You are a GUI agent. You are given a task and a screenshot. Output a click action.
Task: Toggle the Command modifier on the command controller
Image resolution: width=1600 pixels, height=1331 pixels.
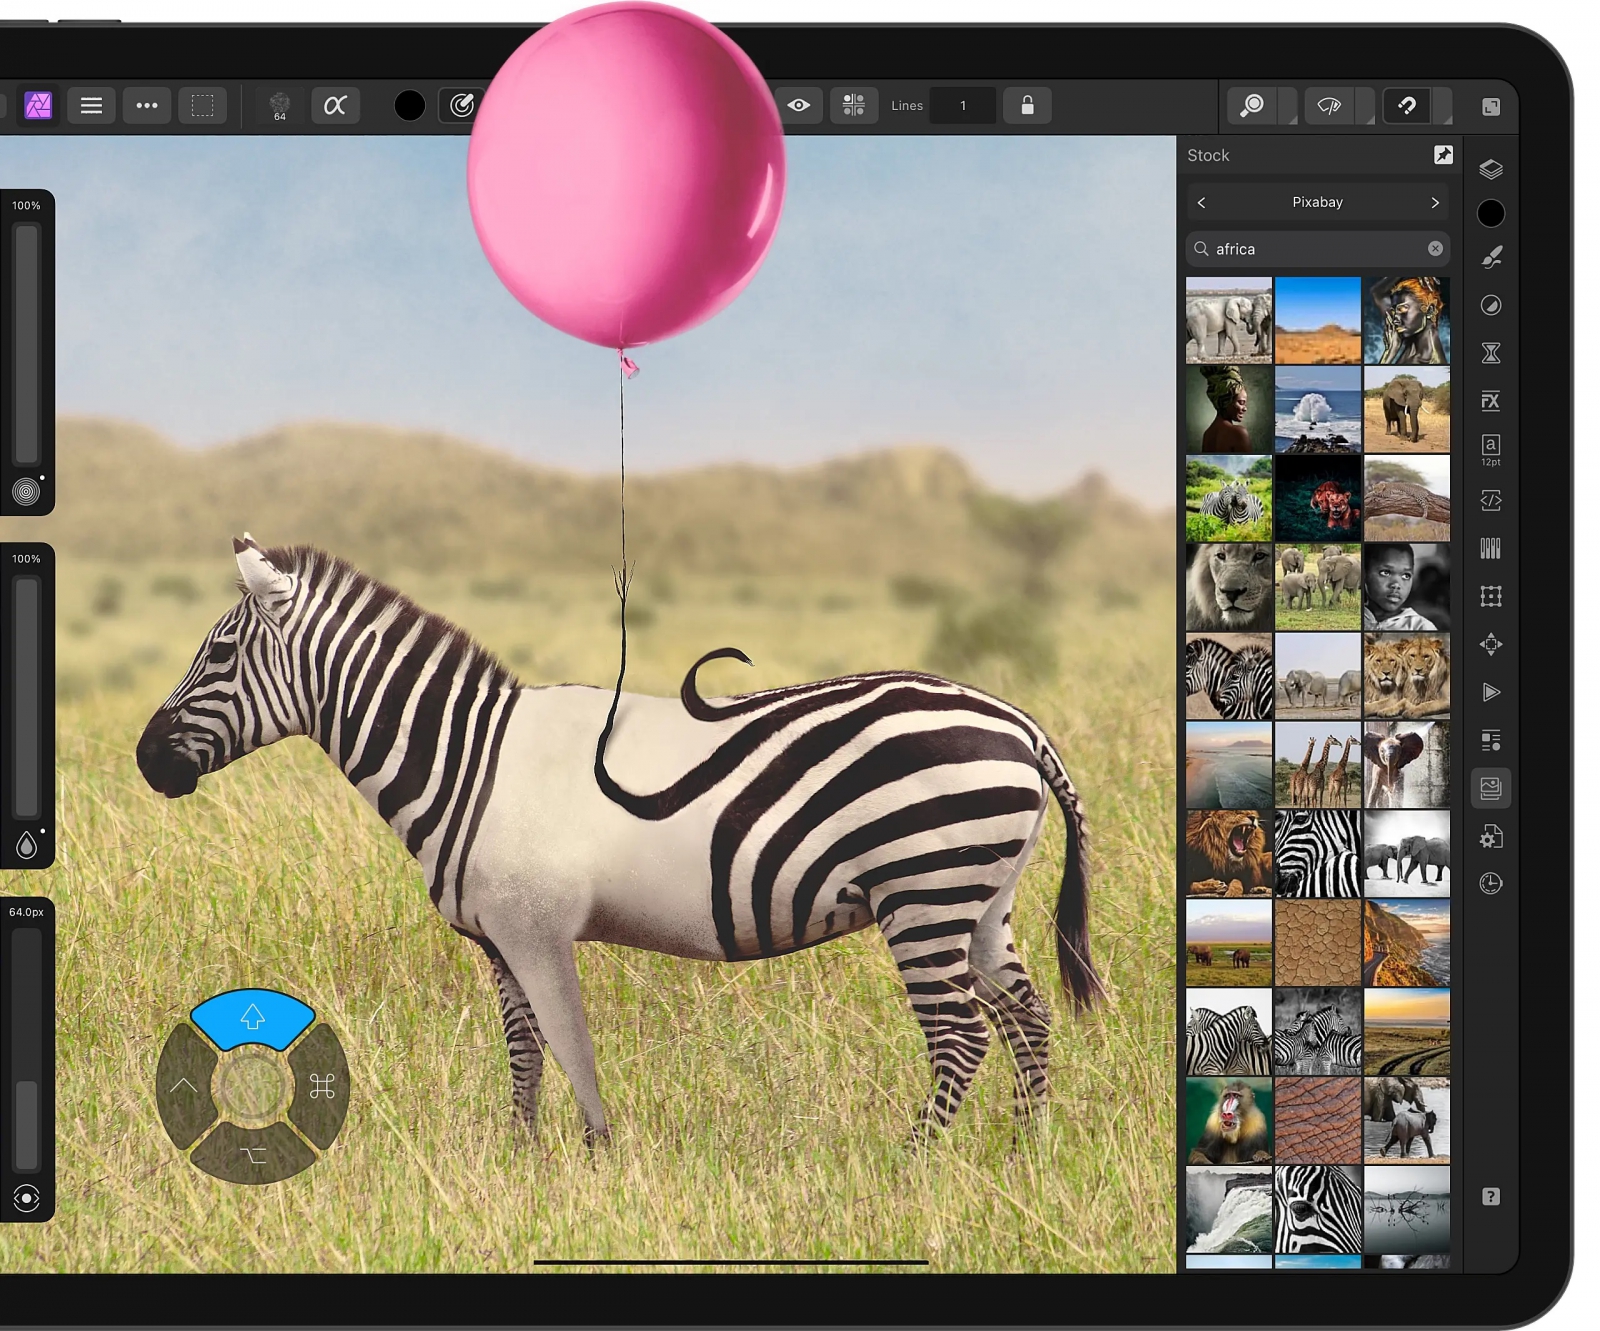pyautogui.click(x=322, y=1087)
